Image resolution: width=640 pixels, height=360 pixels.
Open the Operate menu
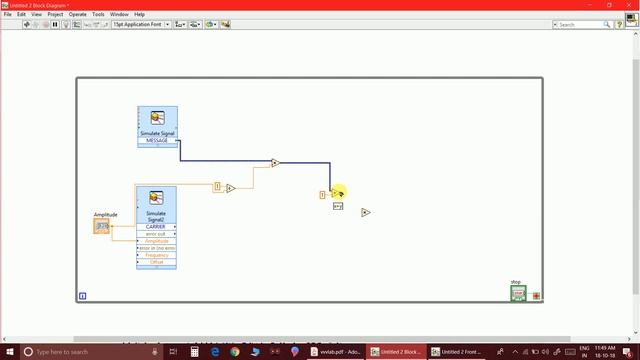tap(78, 14)
